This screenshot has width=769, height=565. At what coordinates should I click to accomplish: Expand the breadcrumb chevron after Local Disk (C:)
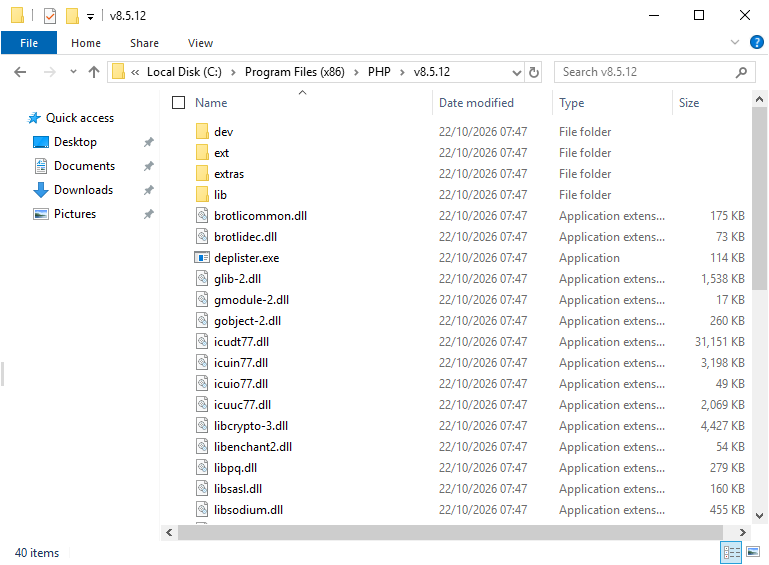(233, 73)
